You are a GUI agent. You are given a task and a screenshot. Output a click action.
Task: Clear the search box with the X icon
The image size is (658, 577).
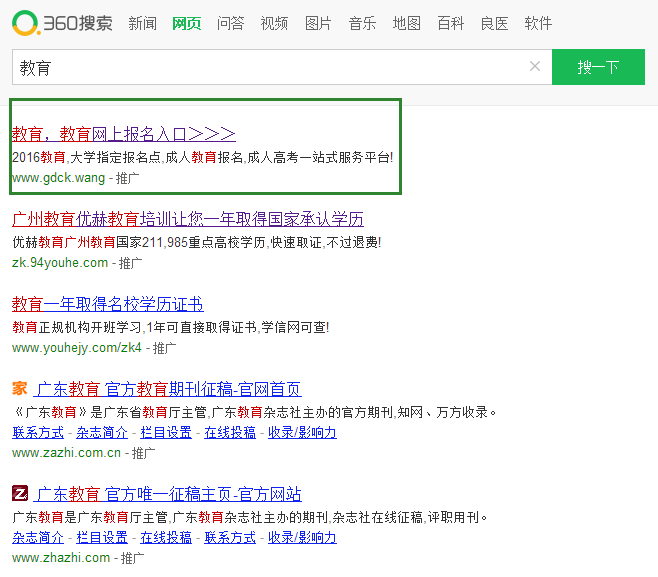(x=535, y=67)
